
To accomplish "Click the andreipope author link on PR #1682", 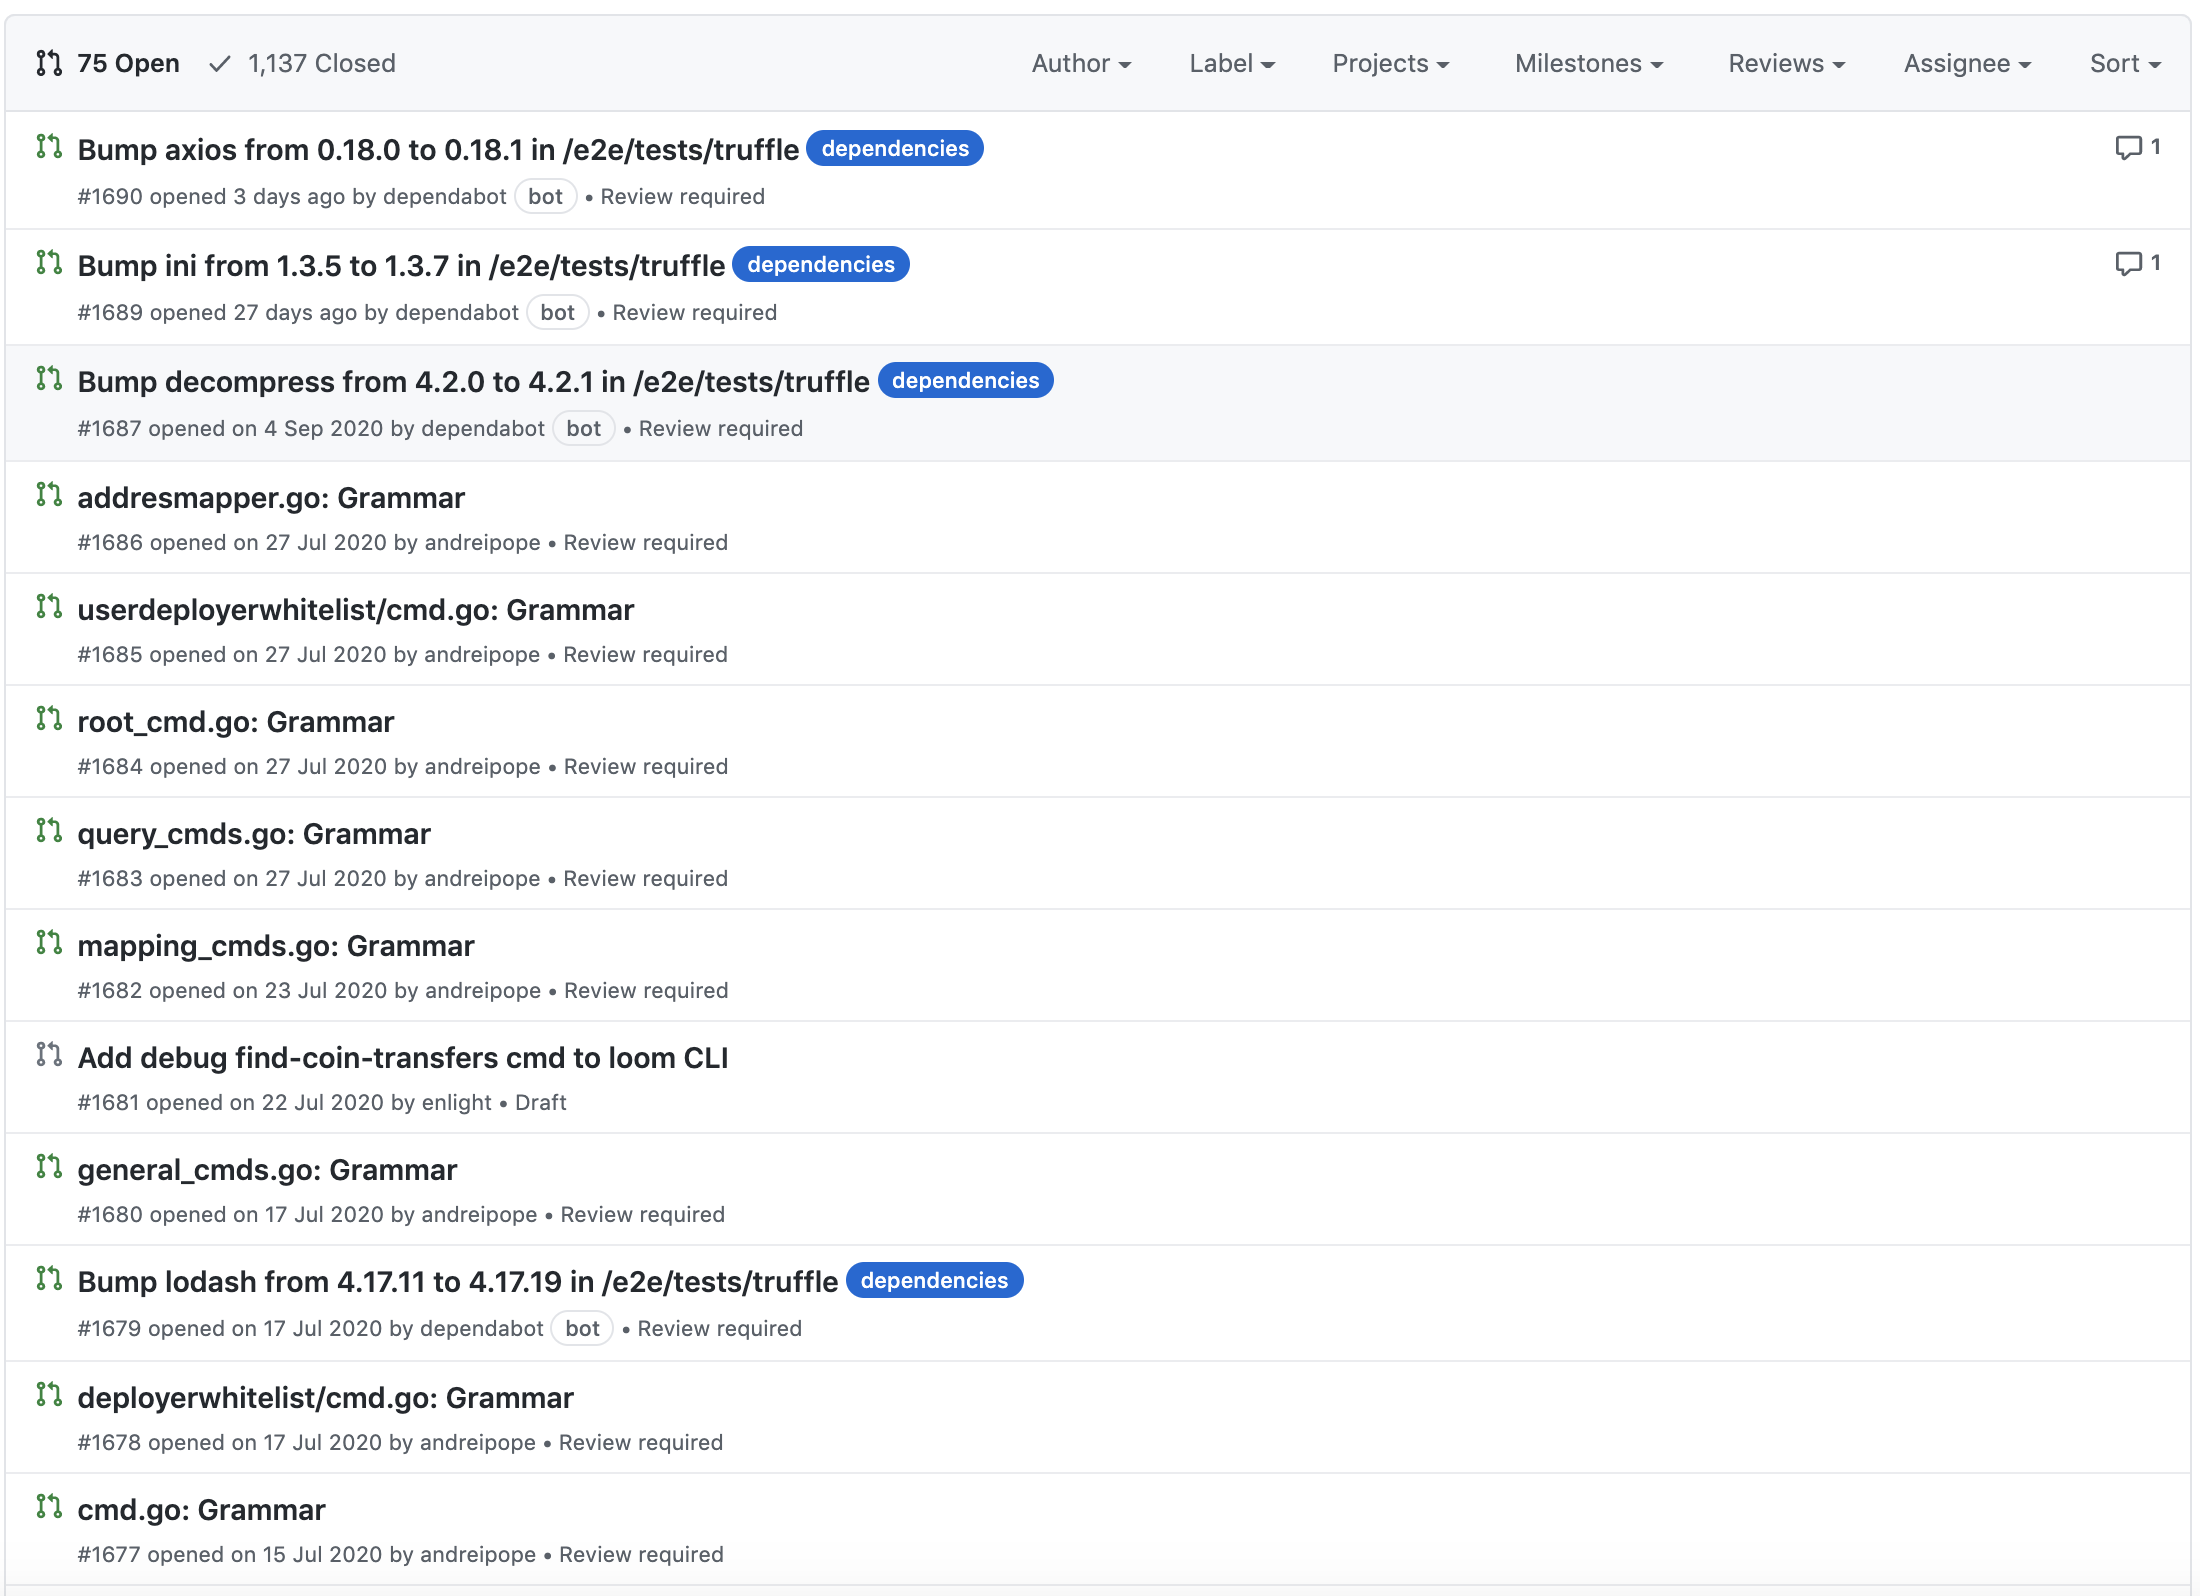I will 483,991.
